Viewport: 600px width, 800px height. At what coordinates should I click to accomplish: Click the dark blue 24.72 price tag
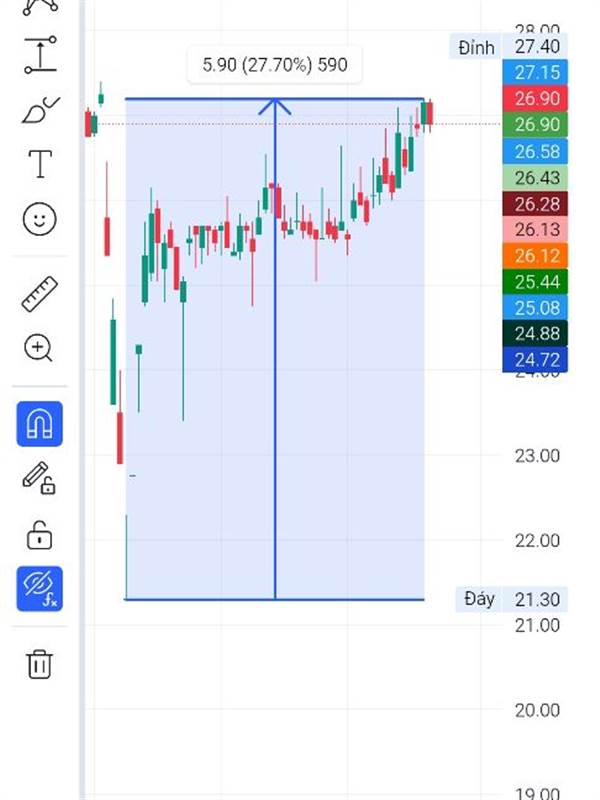click(535, 360)
